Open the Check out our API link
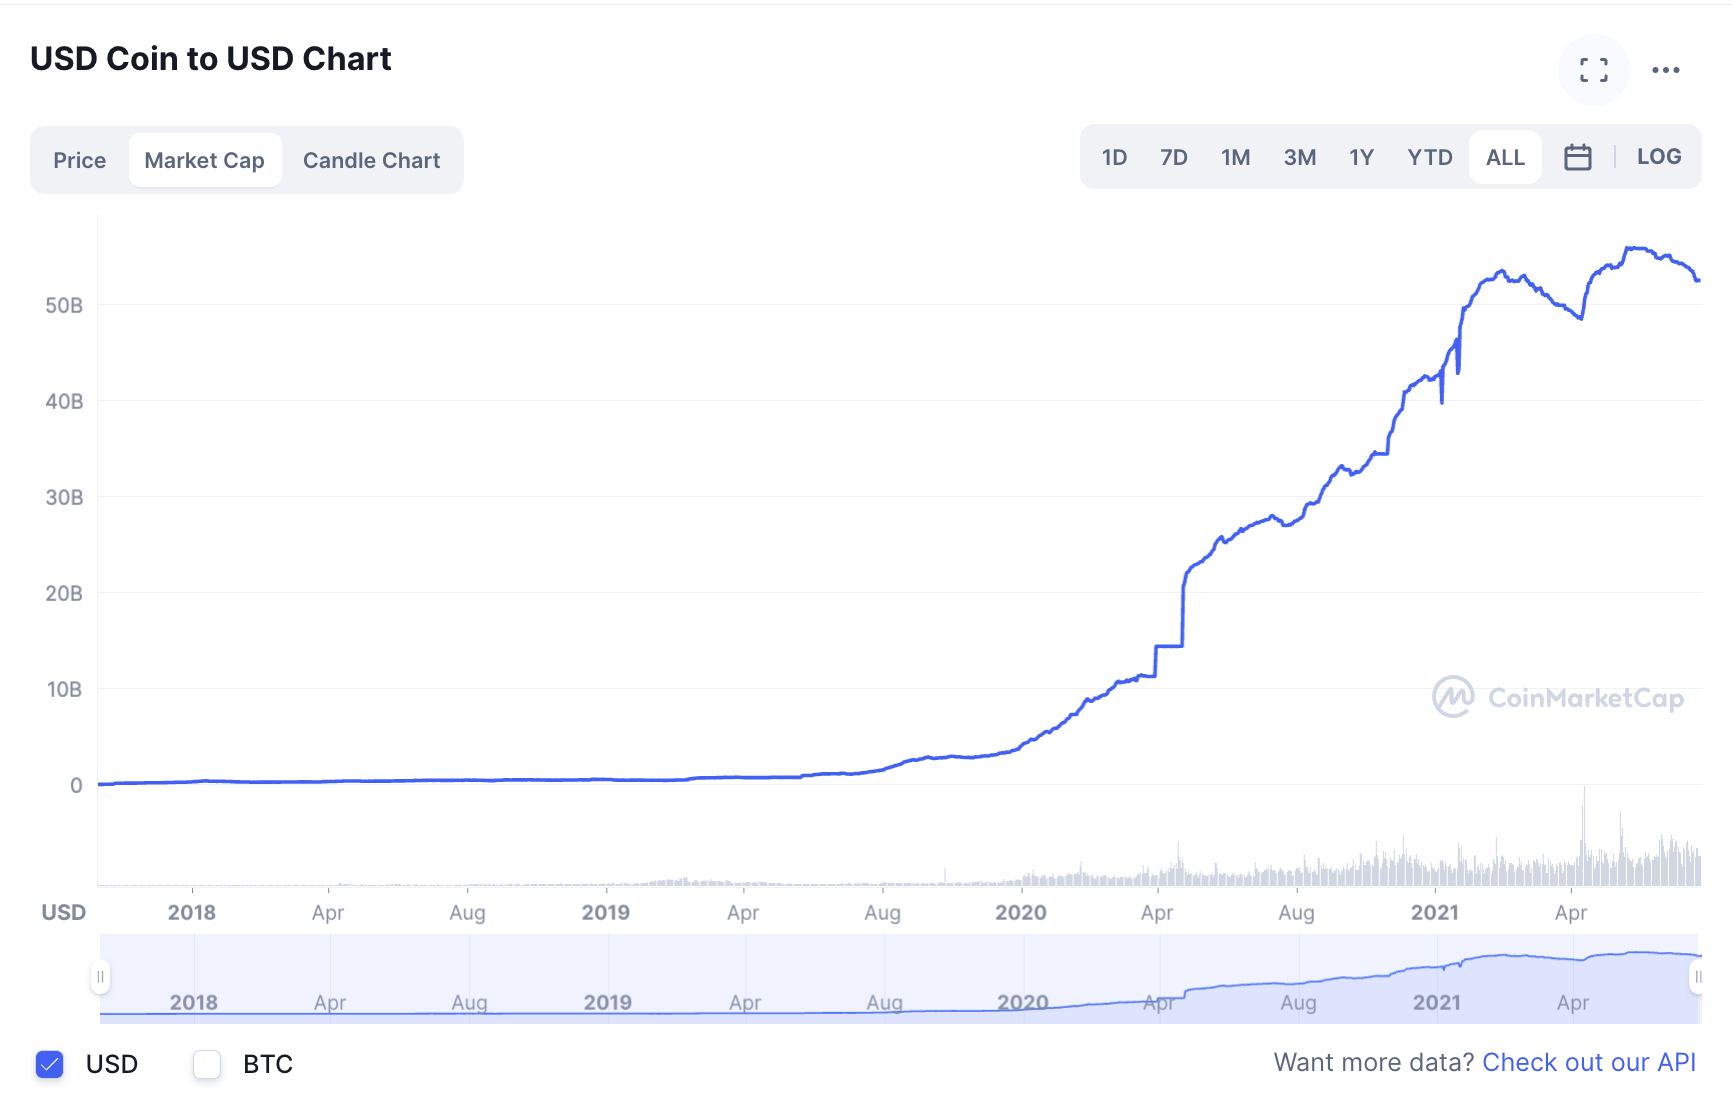The image size is (1732, 1116). pos(1590,1062)
